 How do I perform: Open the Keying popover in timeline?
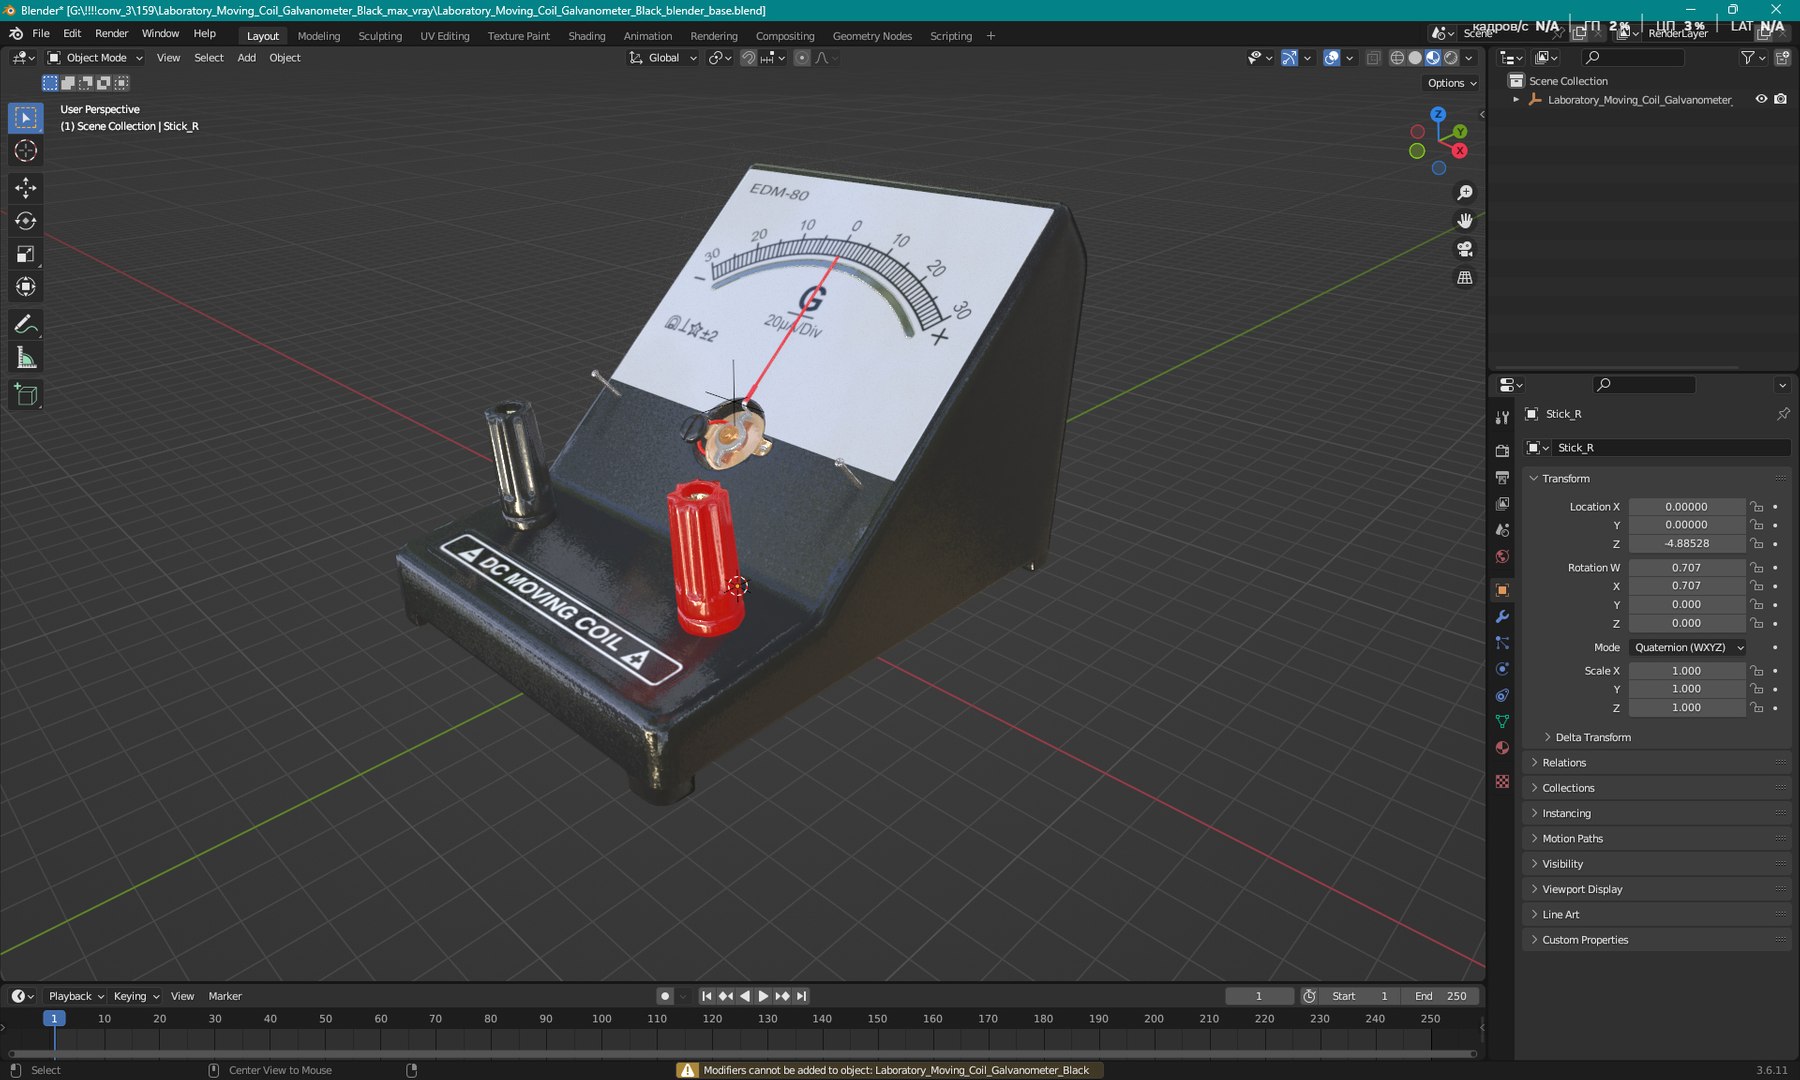pyautogui.click(x=136, y=996)
